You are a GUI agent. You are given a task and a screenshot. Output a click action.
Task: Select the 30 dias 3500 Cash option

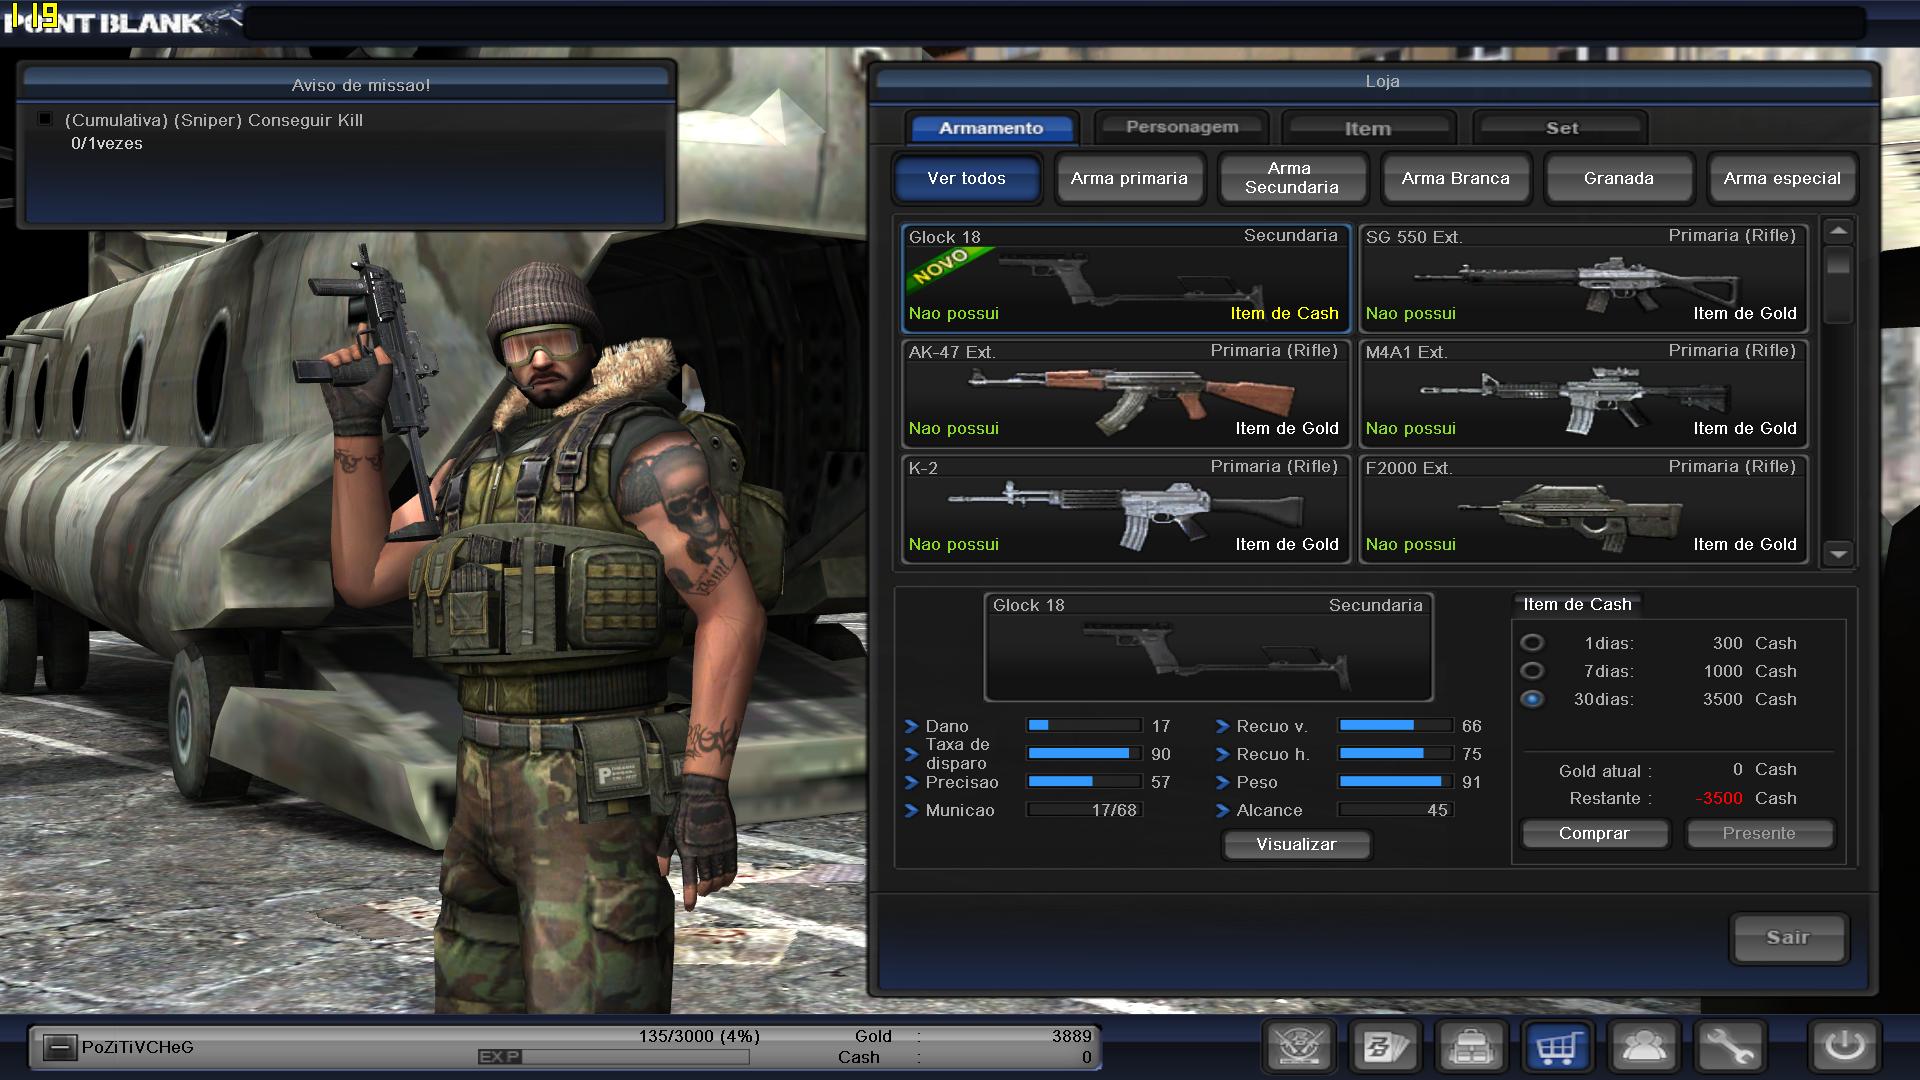point(1532,699)
